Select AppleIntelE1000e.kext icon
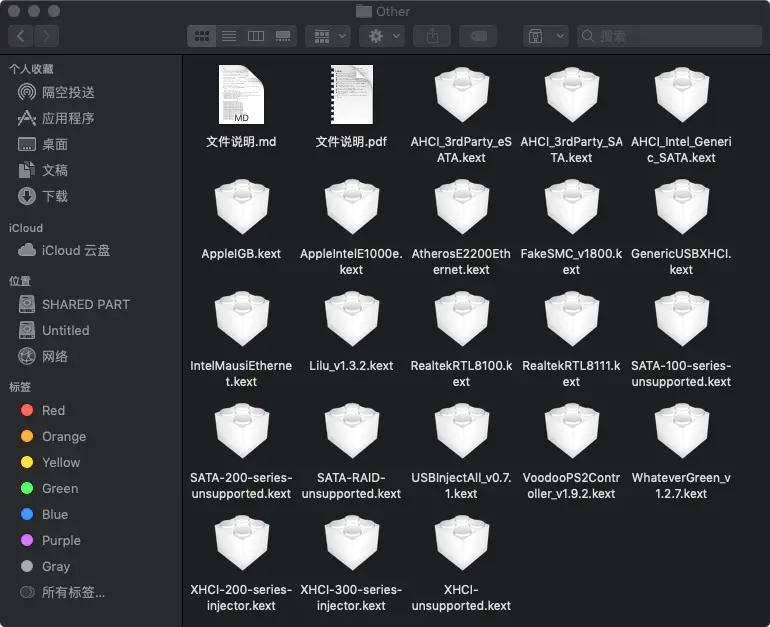Image resolution: width=770 pixels, height=627 pixels. click(x=352, y=207)
